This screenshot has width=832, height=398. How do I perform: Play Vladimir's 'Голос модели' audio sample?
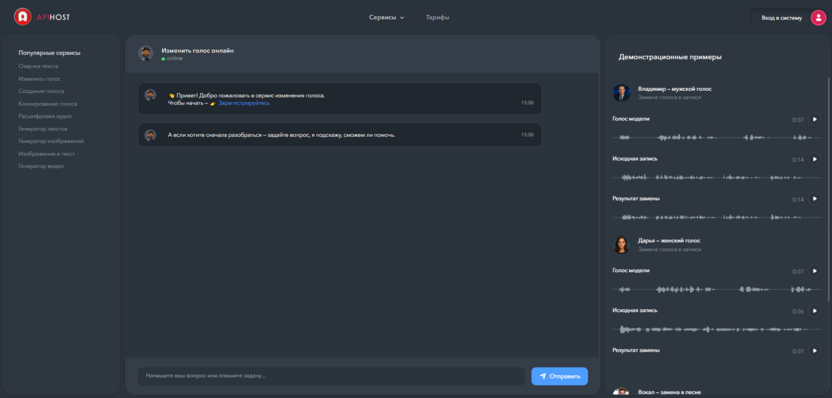[x=814, y=119]
